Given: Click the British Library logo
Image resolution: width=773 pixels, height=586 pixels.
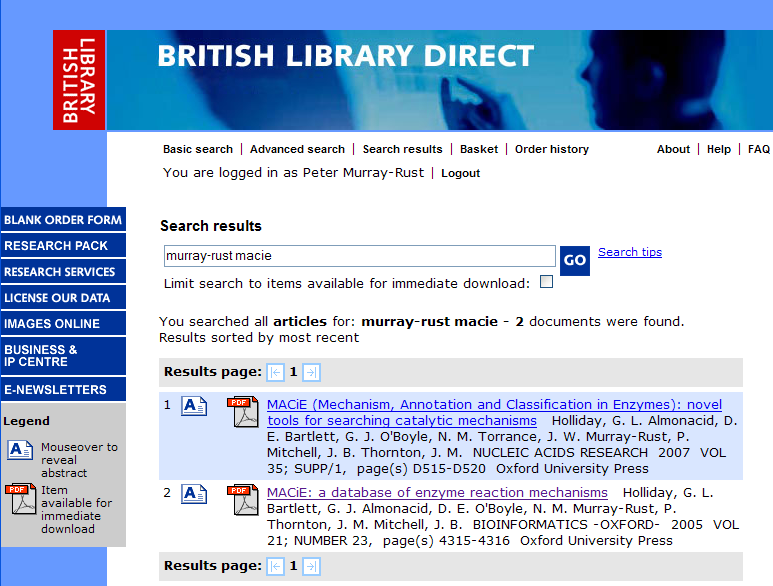Looking at the screenshot, I should [x=79, y=80].
